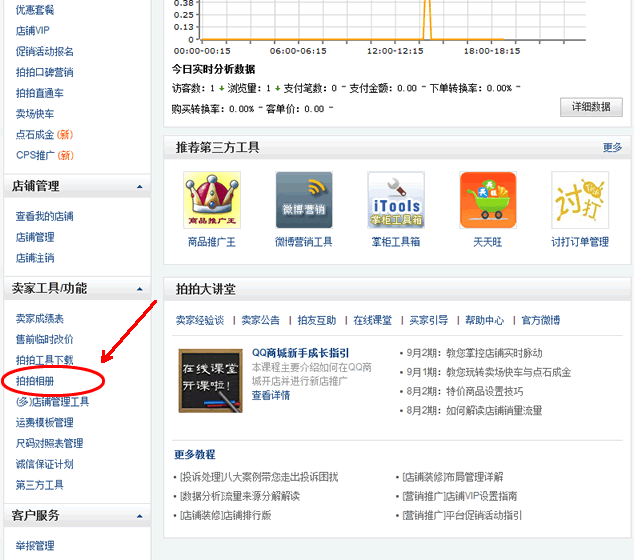This screenshot has height=560, width=634.
Task: Click the 在线课堂 blackboard thumbnail
Action: click(211, 380)
